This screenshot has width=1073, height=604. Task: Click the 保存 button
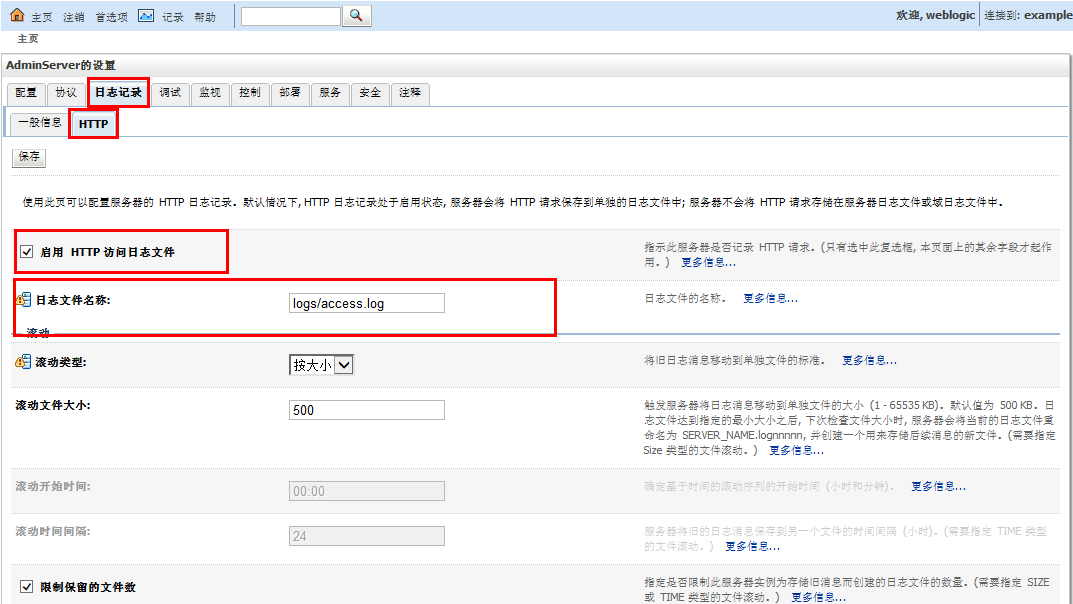pyautogui.click(x=28, y=157)
